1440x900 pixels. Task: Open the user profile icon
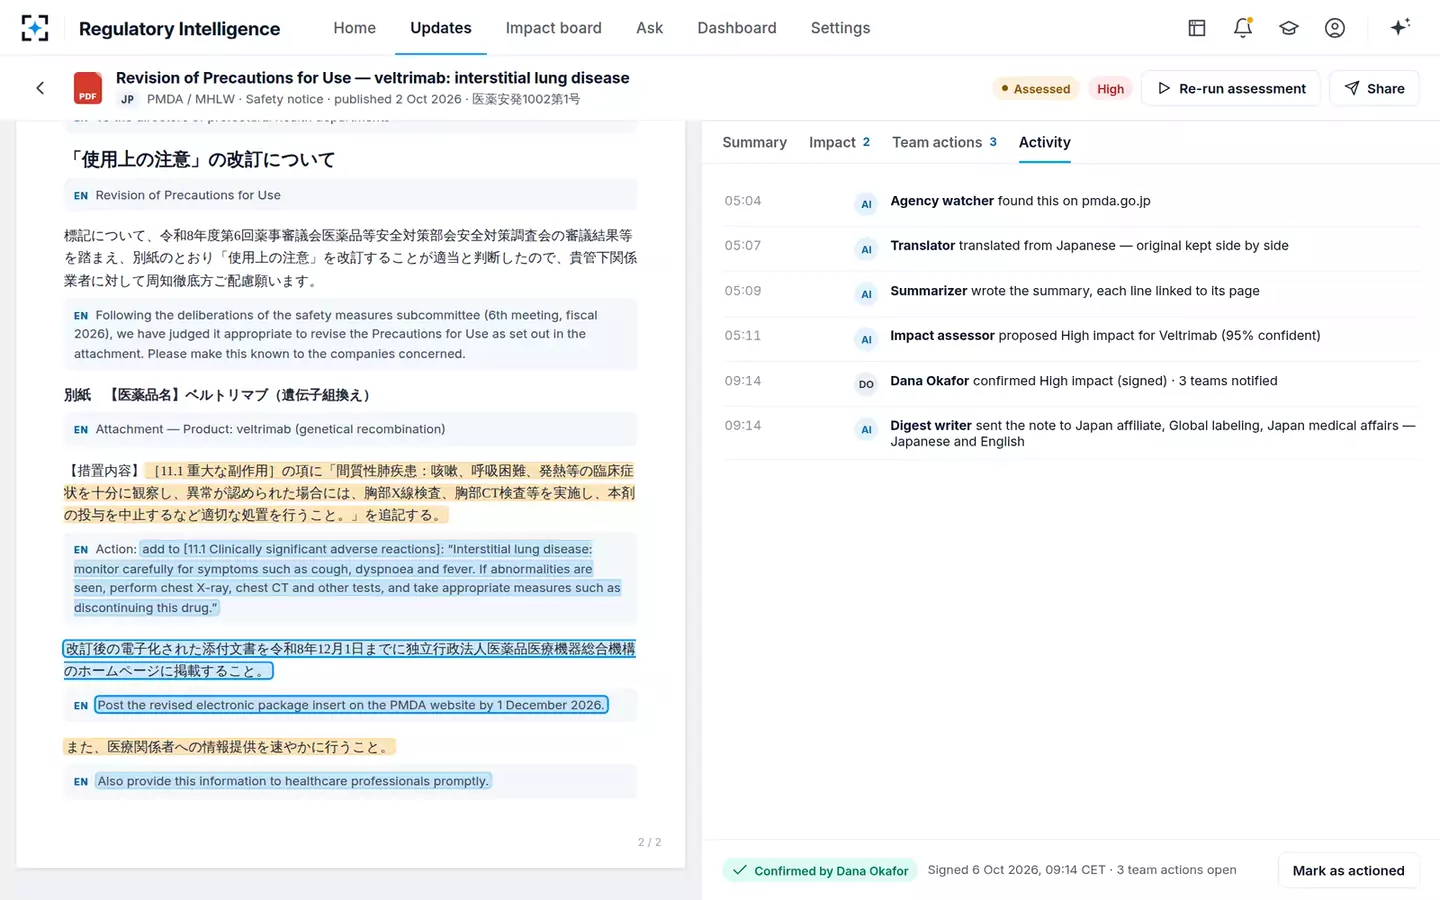coord(1335,28)
